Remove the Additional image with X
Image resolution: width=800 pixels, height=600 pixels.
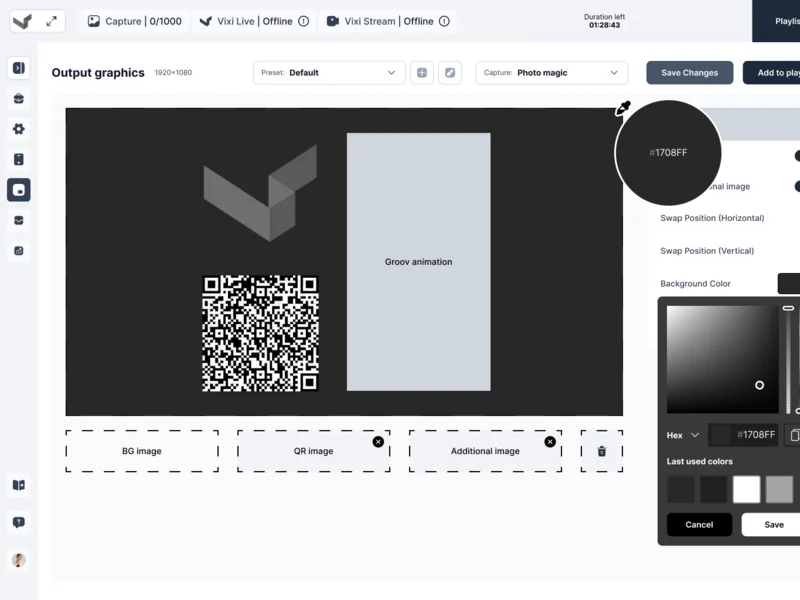[x=550, y=442]
